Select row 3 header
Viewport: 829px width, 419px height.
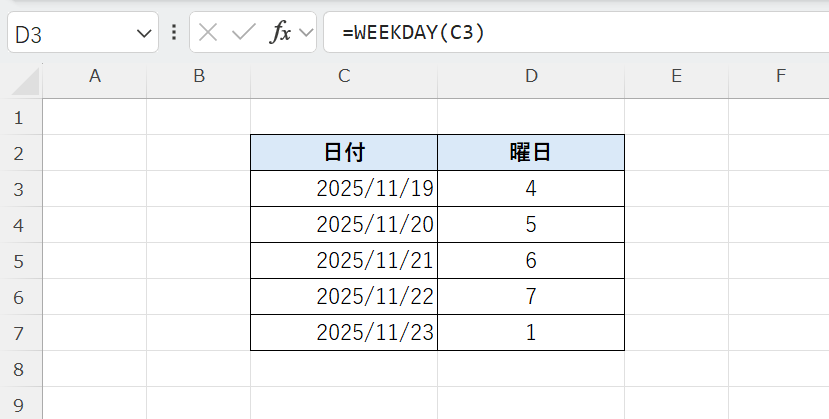click(x=18, y=189)
